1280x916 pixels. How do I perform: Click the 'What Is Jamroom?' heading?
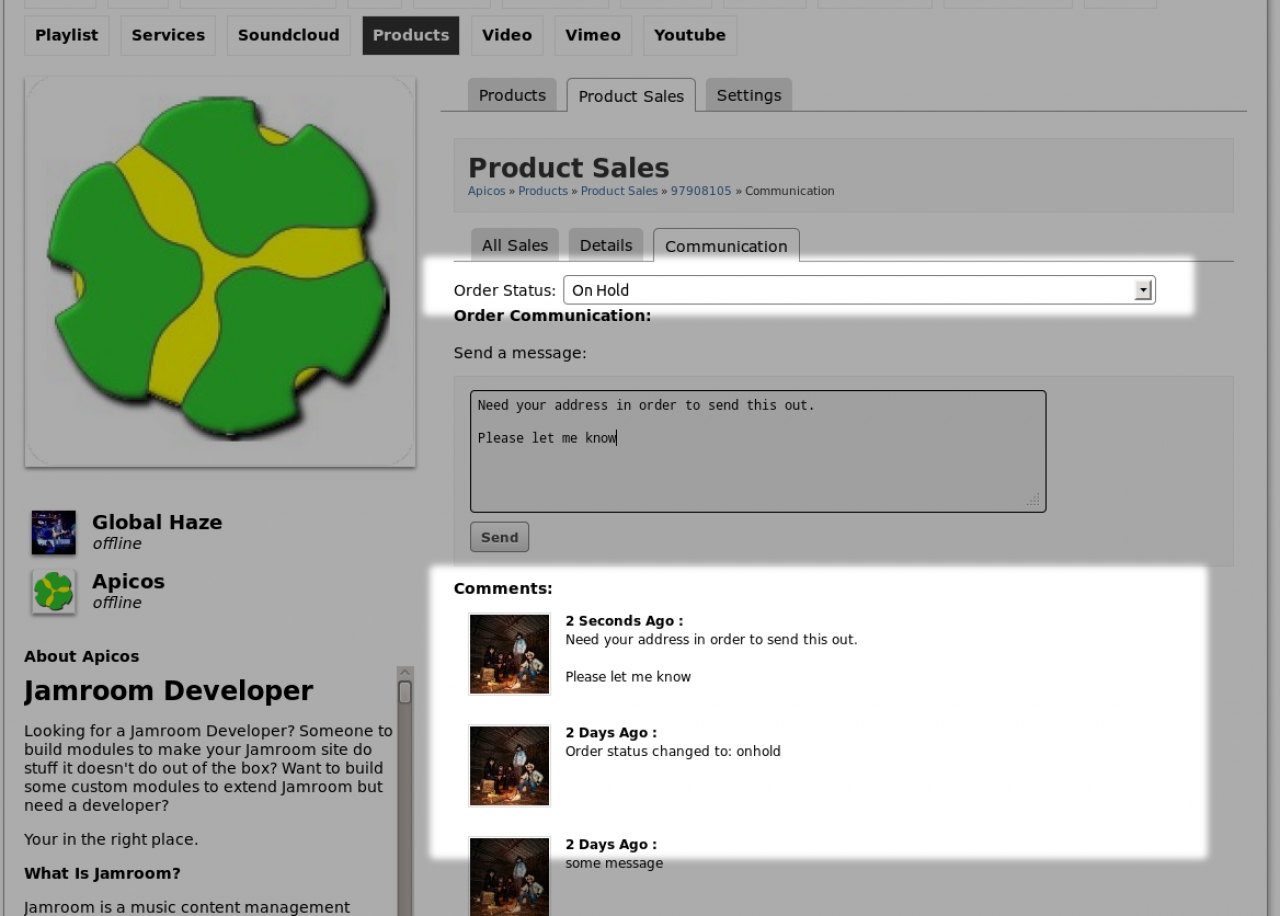[102, 873]
